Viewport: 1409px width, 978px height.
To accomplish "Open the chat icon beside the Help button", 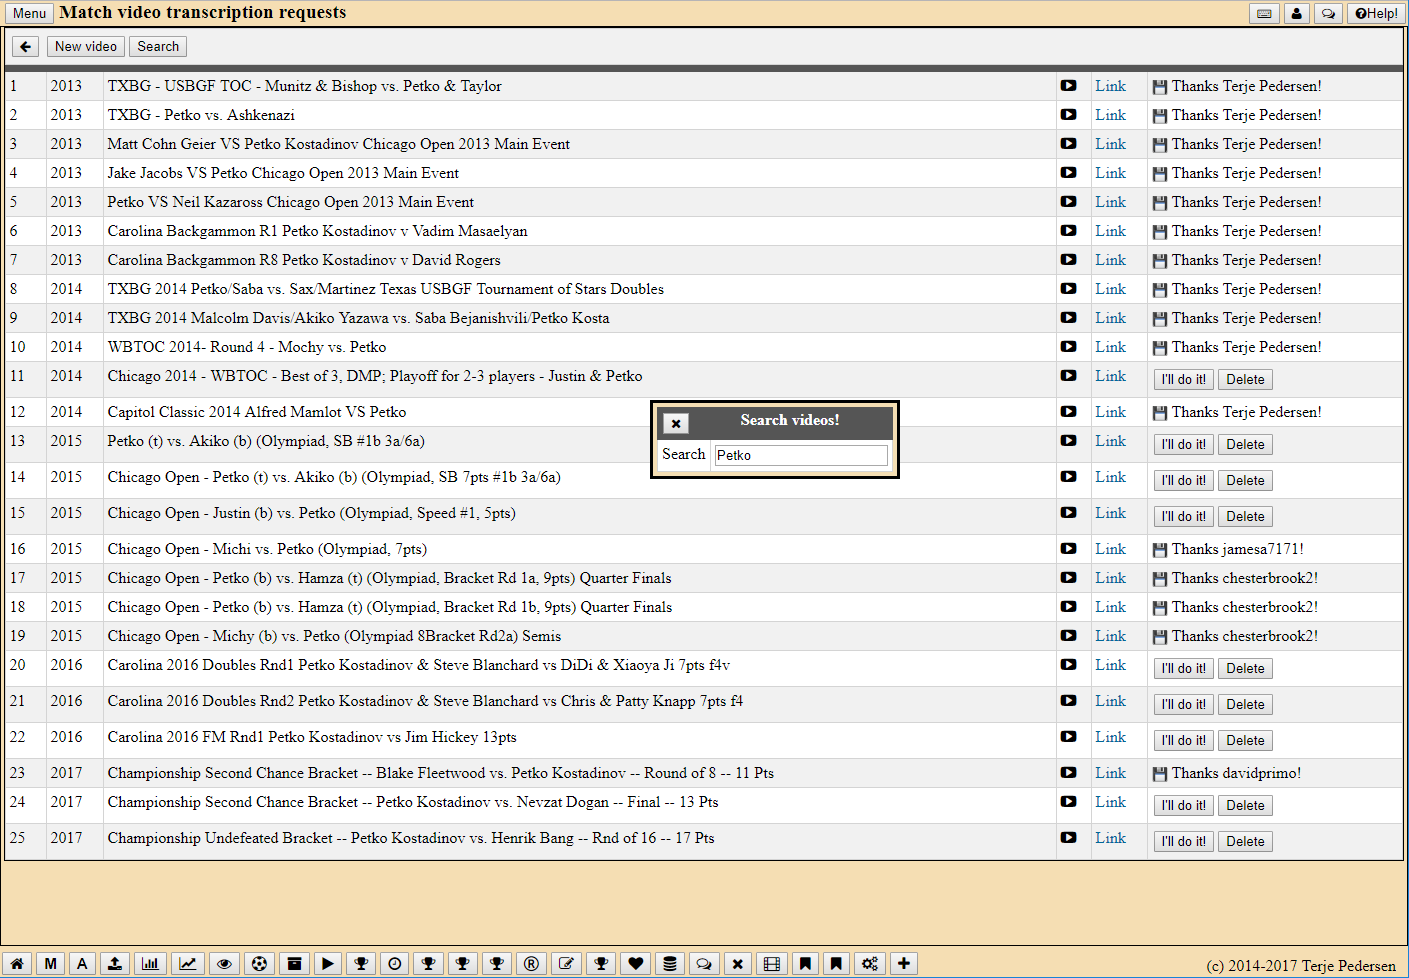I will 1328,13.
